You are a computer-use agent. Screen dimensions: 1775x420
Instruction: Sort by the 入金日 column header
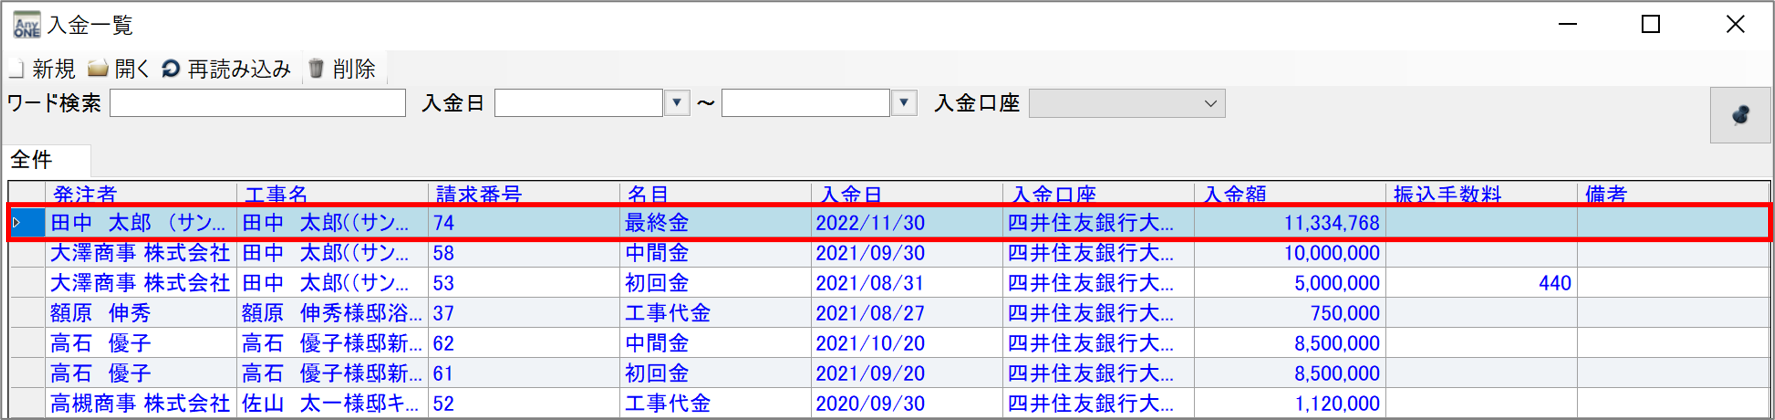[851, 194]
